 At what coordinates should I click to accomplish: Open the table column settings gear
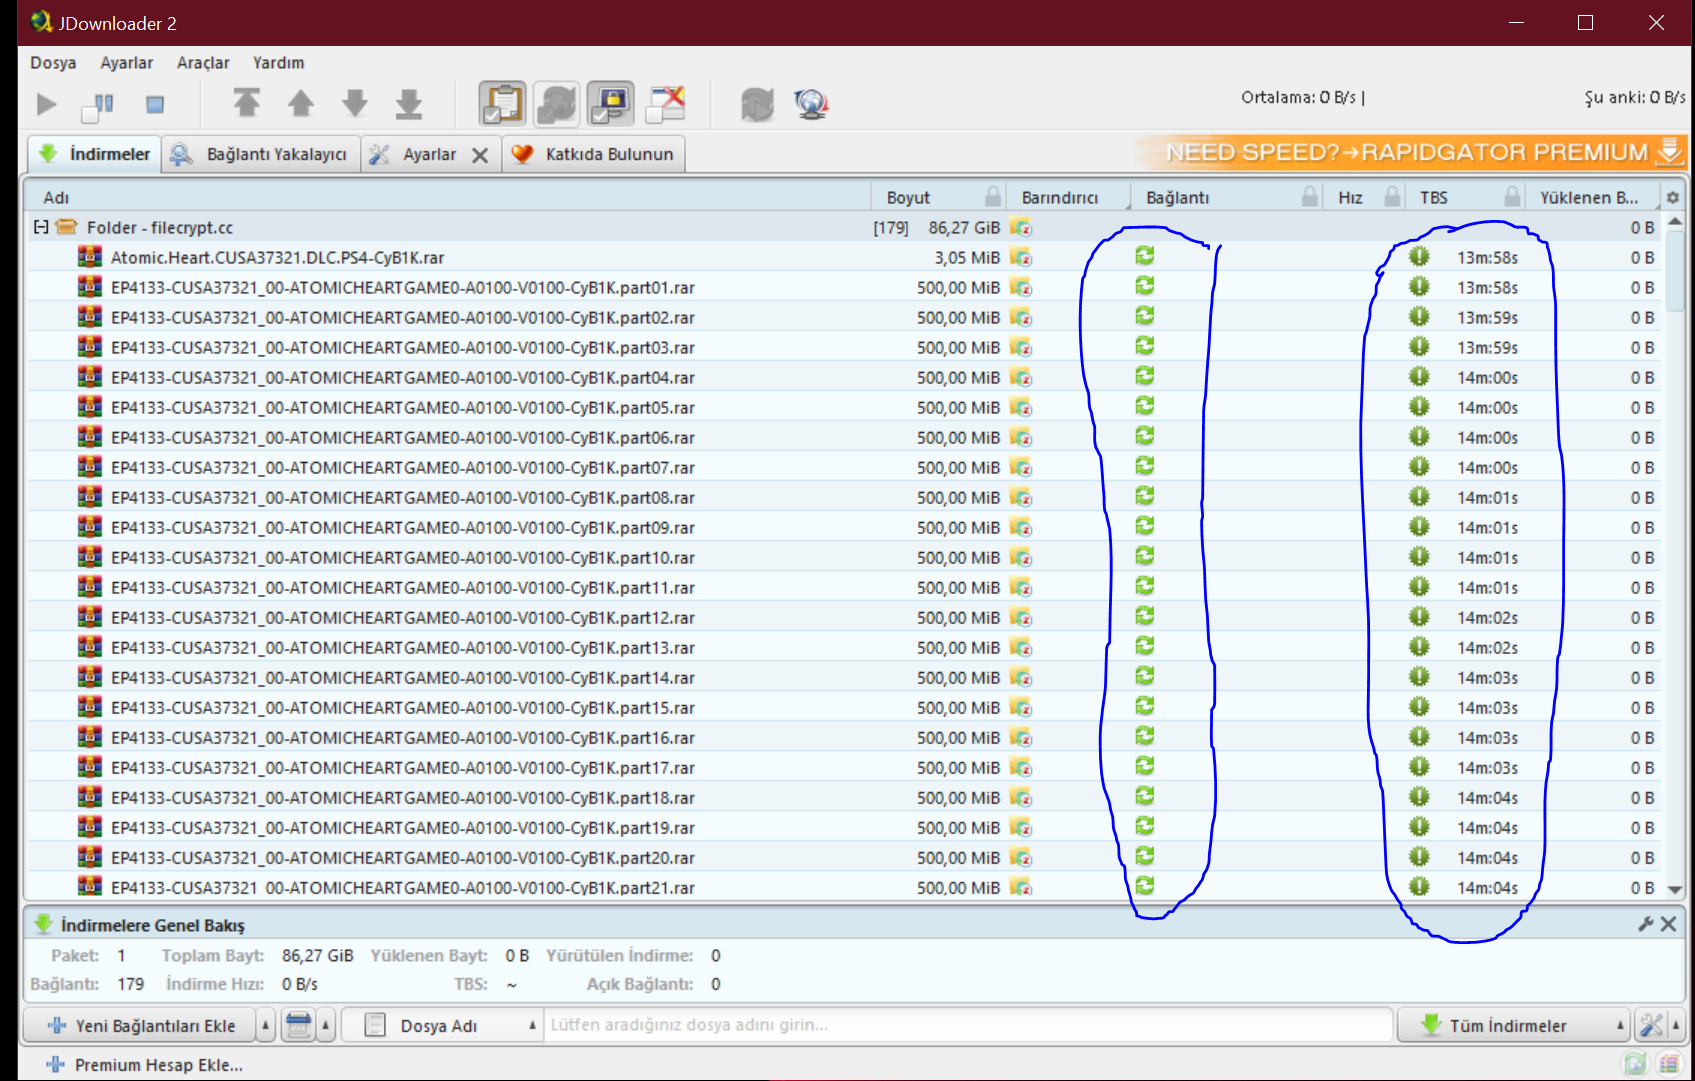click(1672, 197)
